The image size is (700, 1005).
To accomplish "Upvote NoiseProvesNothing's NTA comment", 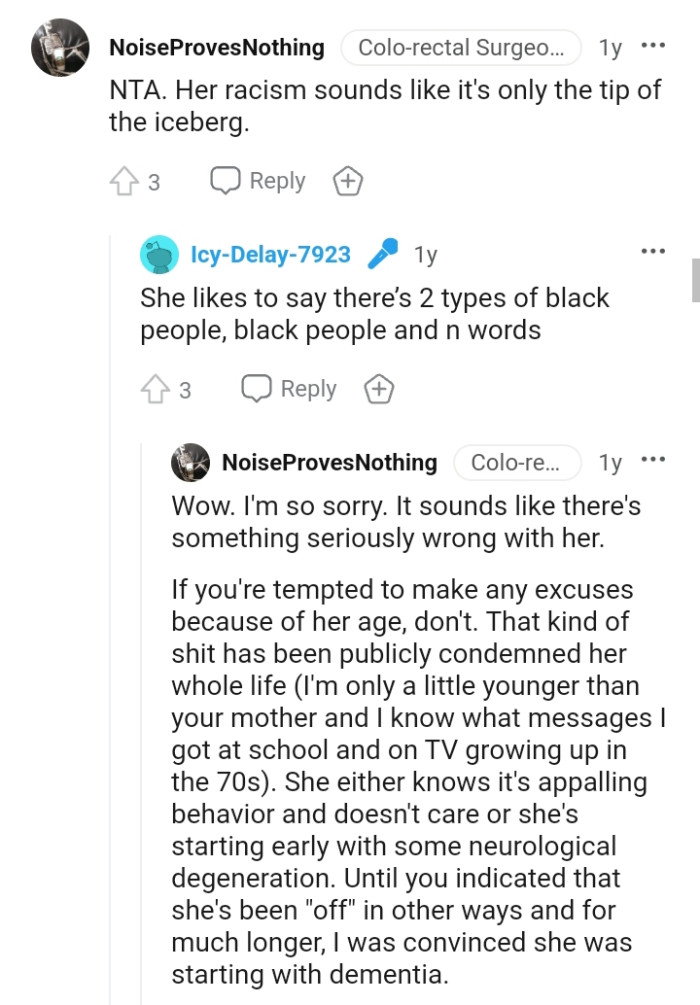I will (x=122, y=180).
